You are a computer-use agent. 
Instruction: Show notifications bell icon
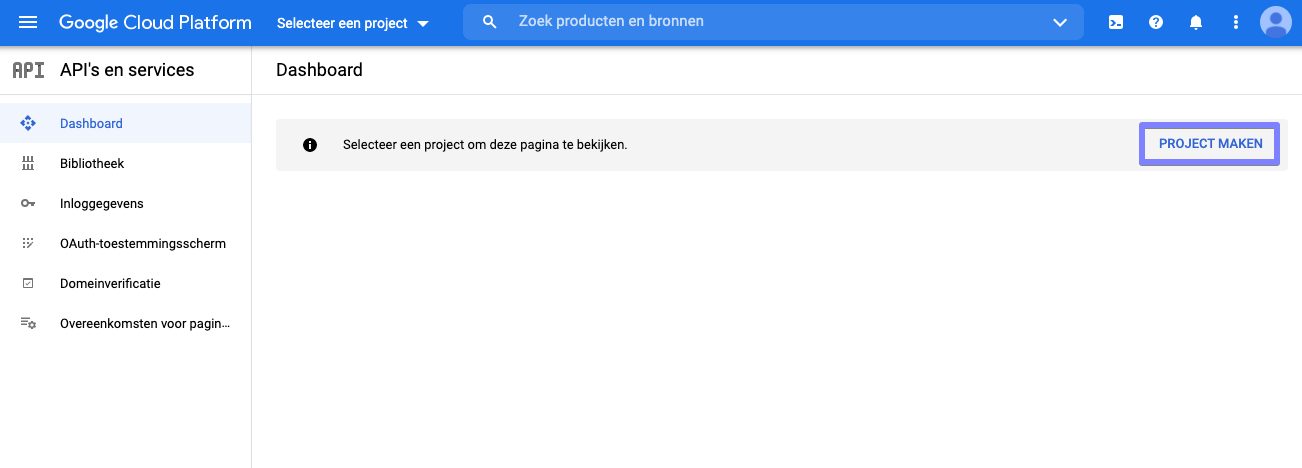tap(1196, 22)
